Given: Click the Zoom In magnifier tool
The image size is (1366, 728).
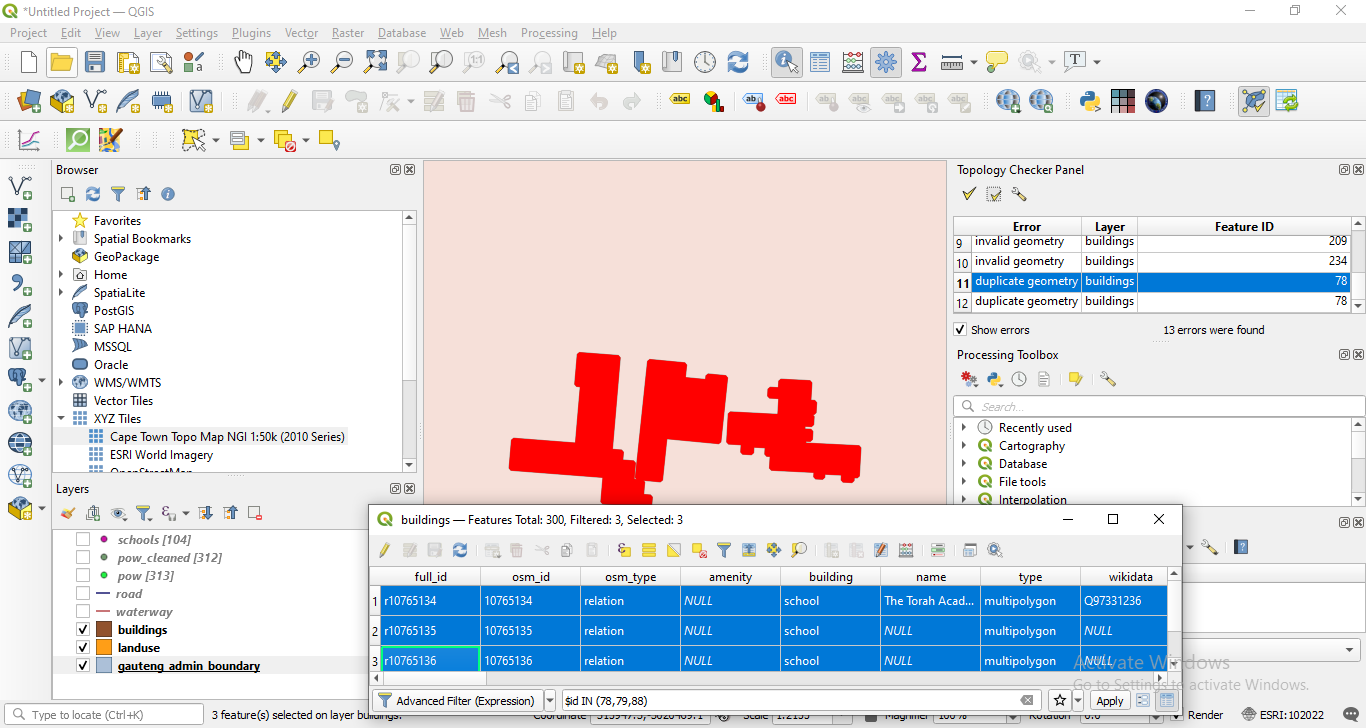Looking at the screenshot, I should tap(309, 62).
